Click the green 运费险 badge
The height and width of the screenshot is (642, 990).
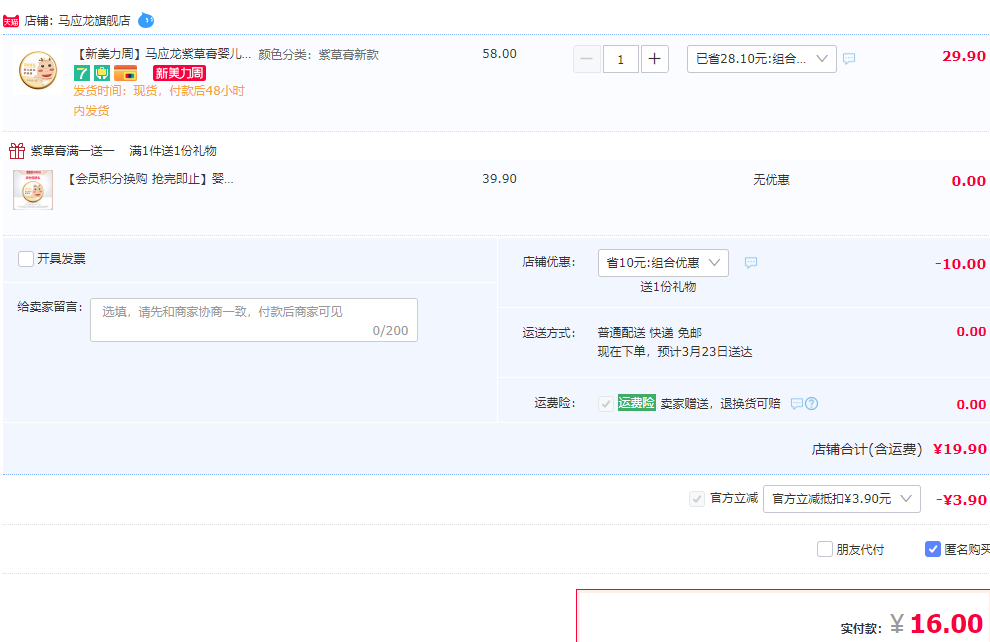pos(636,403)
